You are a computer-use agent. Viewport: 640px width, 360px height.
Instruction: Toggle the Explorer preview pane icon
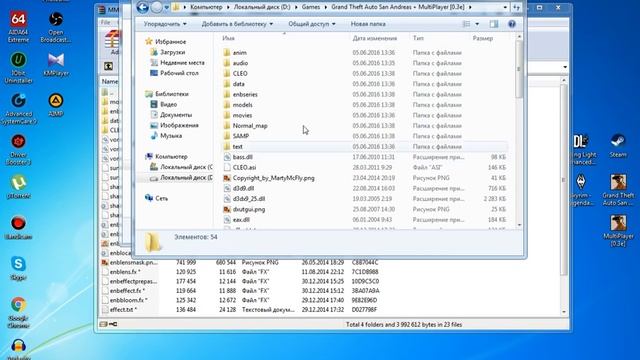(x=494, y=24)
